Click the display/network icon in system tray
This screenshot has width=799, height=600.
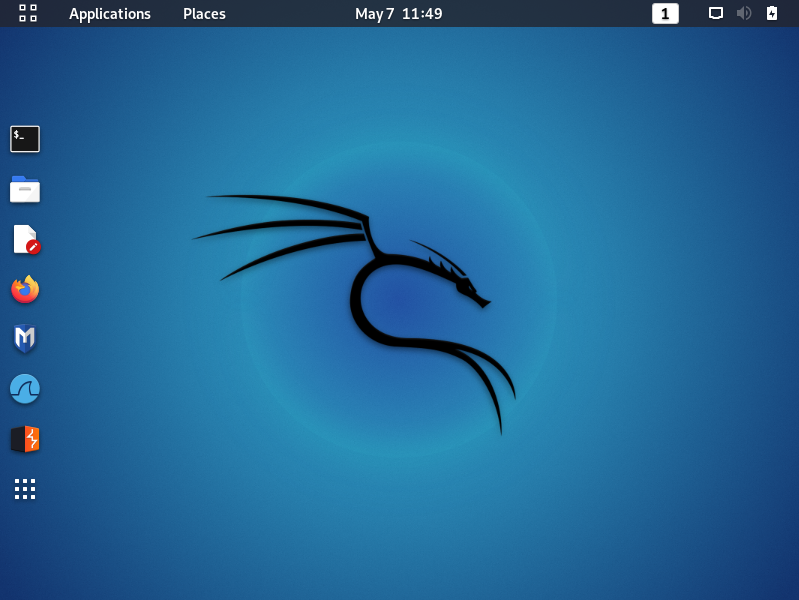tap(715, 13)
